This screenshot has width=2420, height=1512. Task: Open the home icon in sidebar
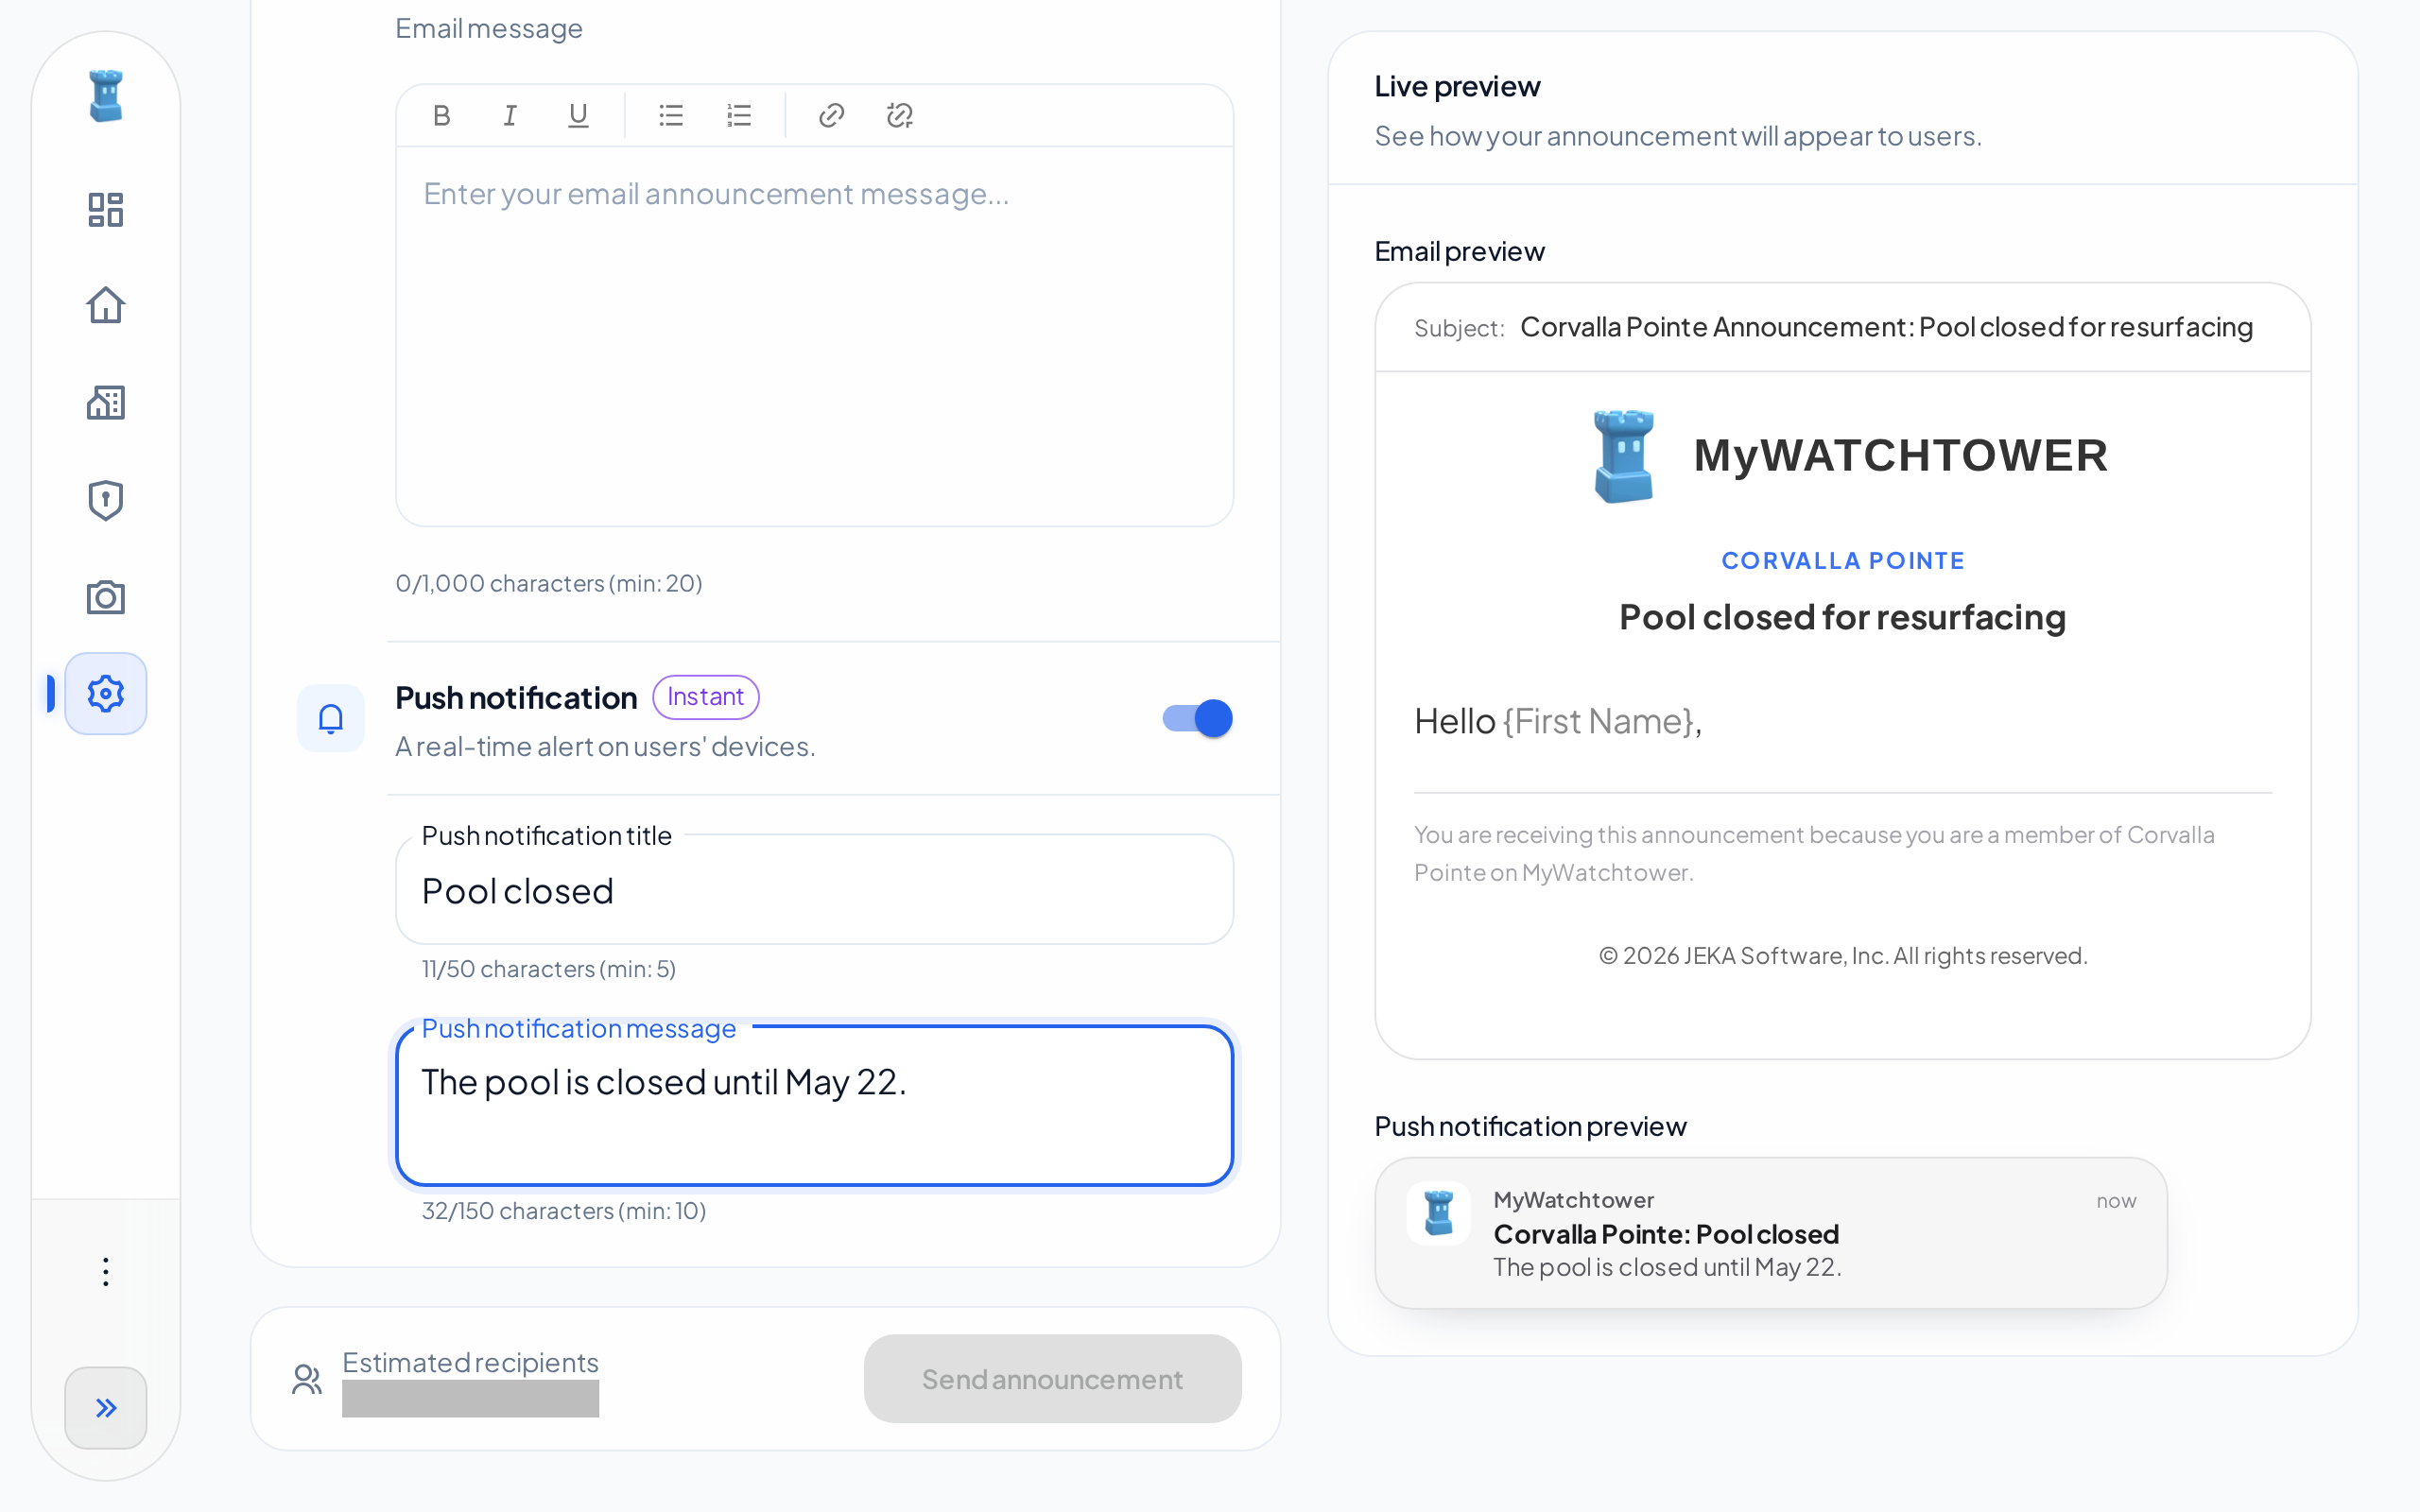pyautogui.click(x=105, y=305)
